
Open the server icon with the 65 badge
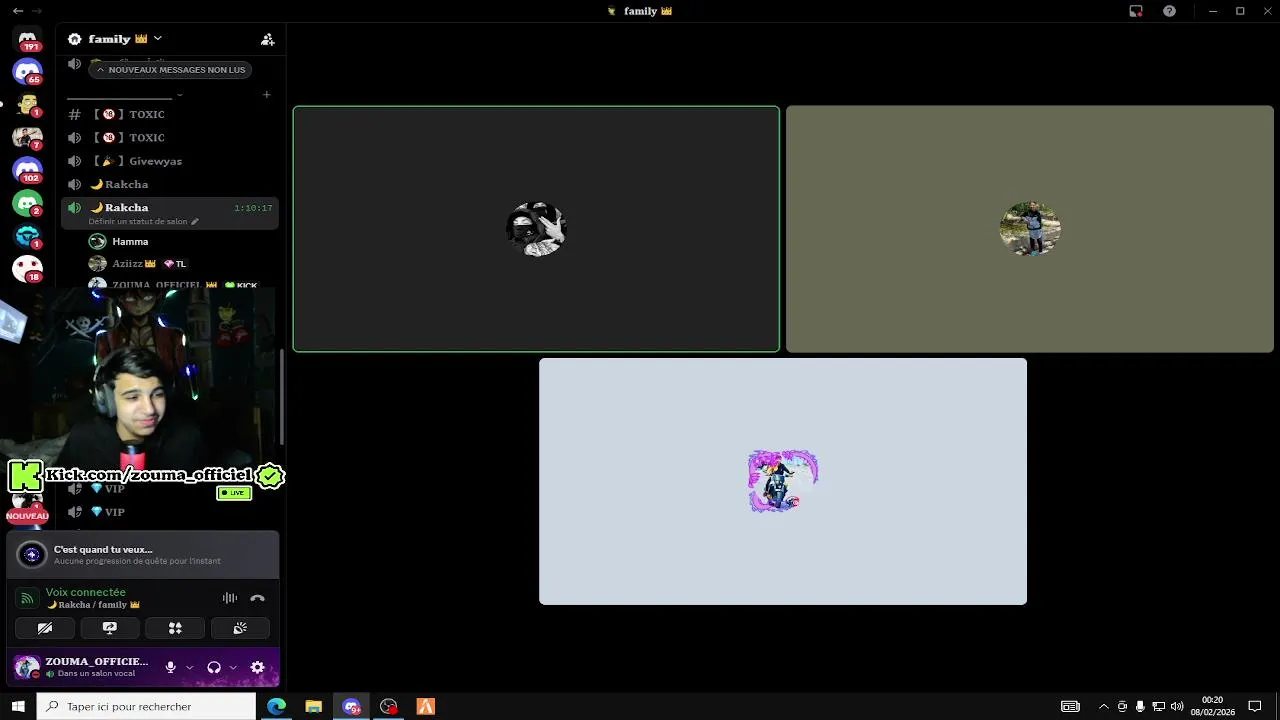coord(28,72)
